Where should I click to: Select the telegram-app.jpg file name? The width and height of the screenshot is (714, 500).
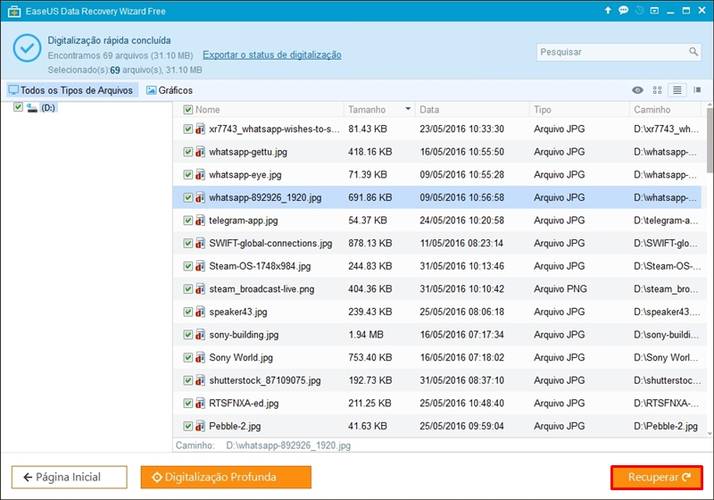[x=244, y=220]
